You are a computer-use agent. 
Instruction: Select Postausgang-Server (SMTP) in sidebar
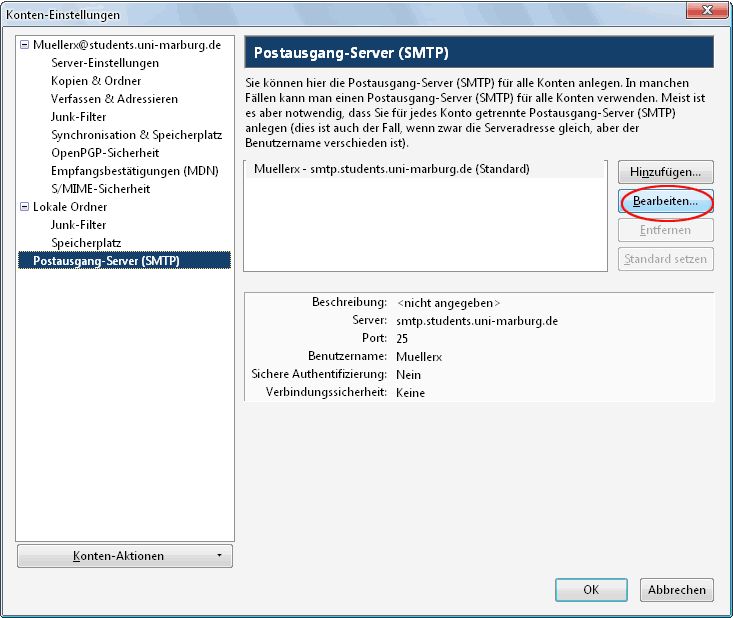pos(106,261)
